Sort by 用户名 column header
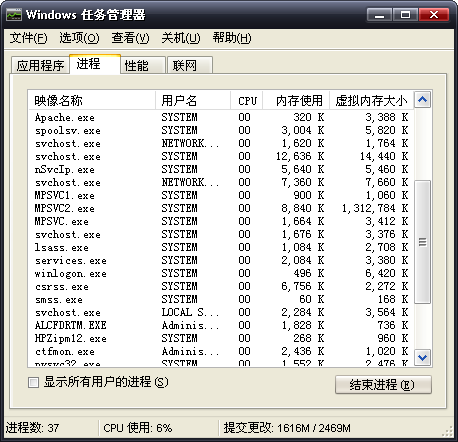This screenshot has height=442, width=458. click(193, 100)
